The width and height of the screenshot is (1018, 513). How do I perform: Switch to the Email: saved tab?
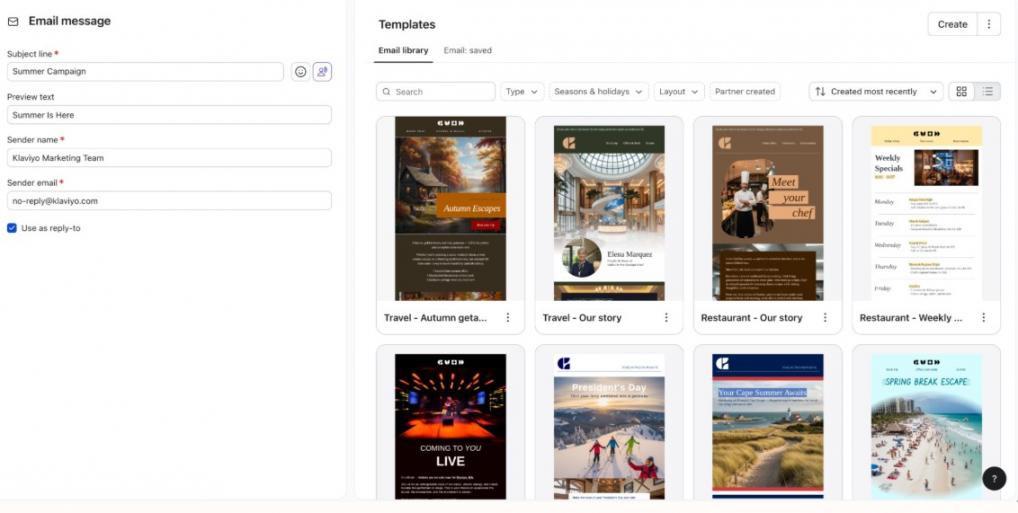coord(467,51)
